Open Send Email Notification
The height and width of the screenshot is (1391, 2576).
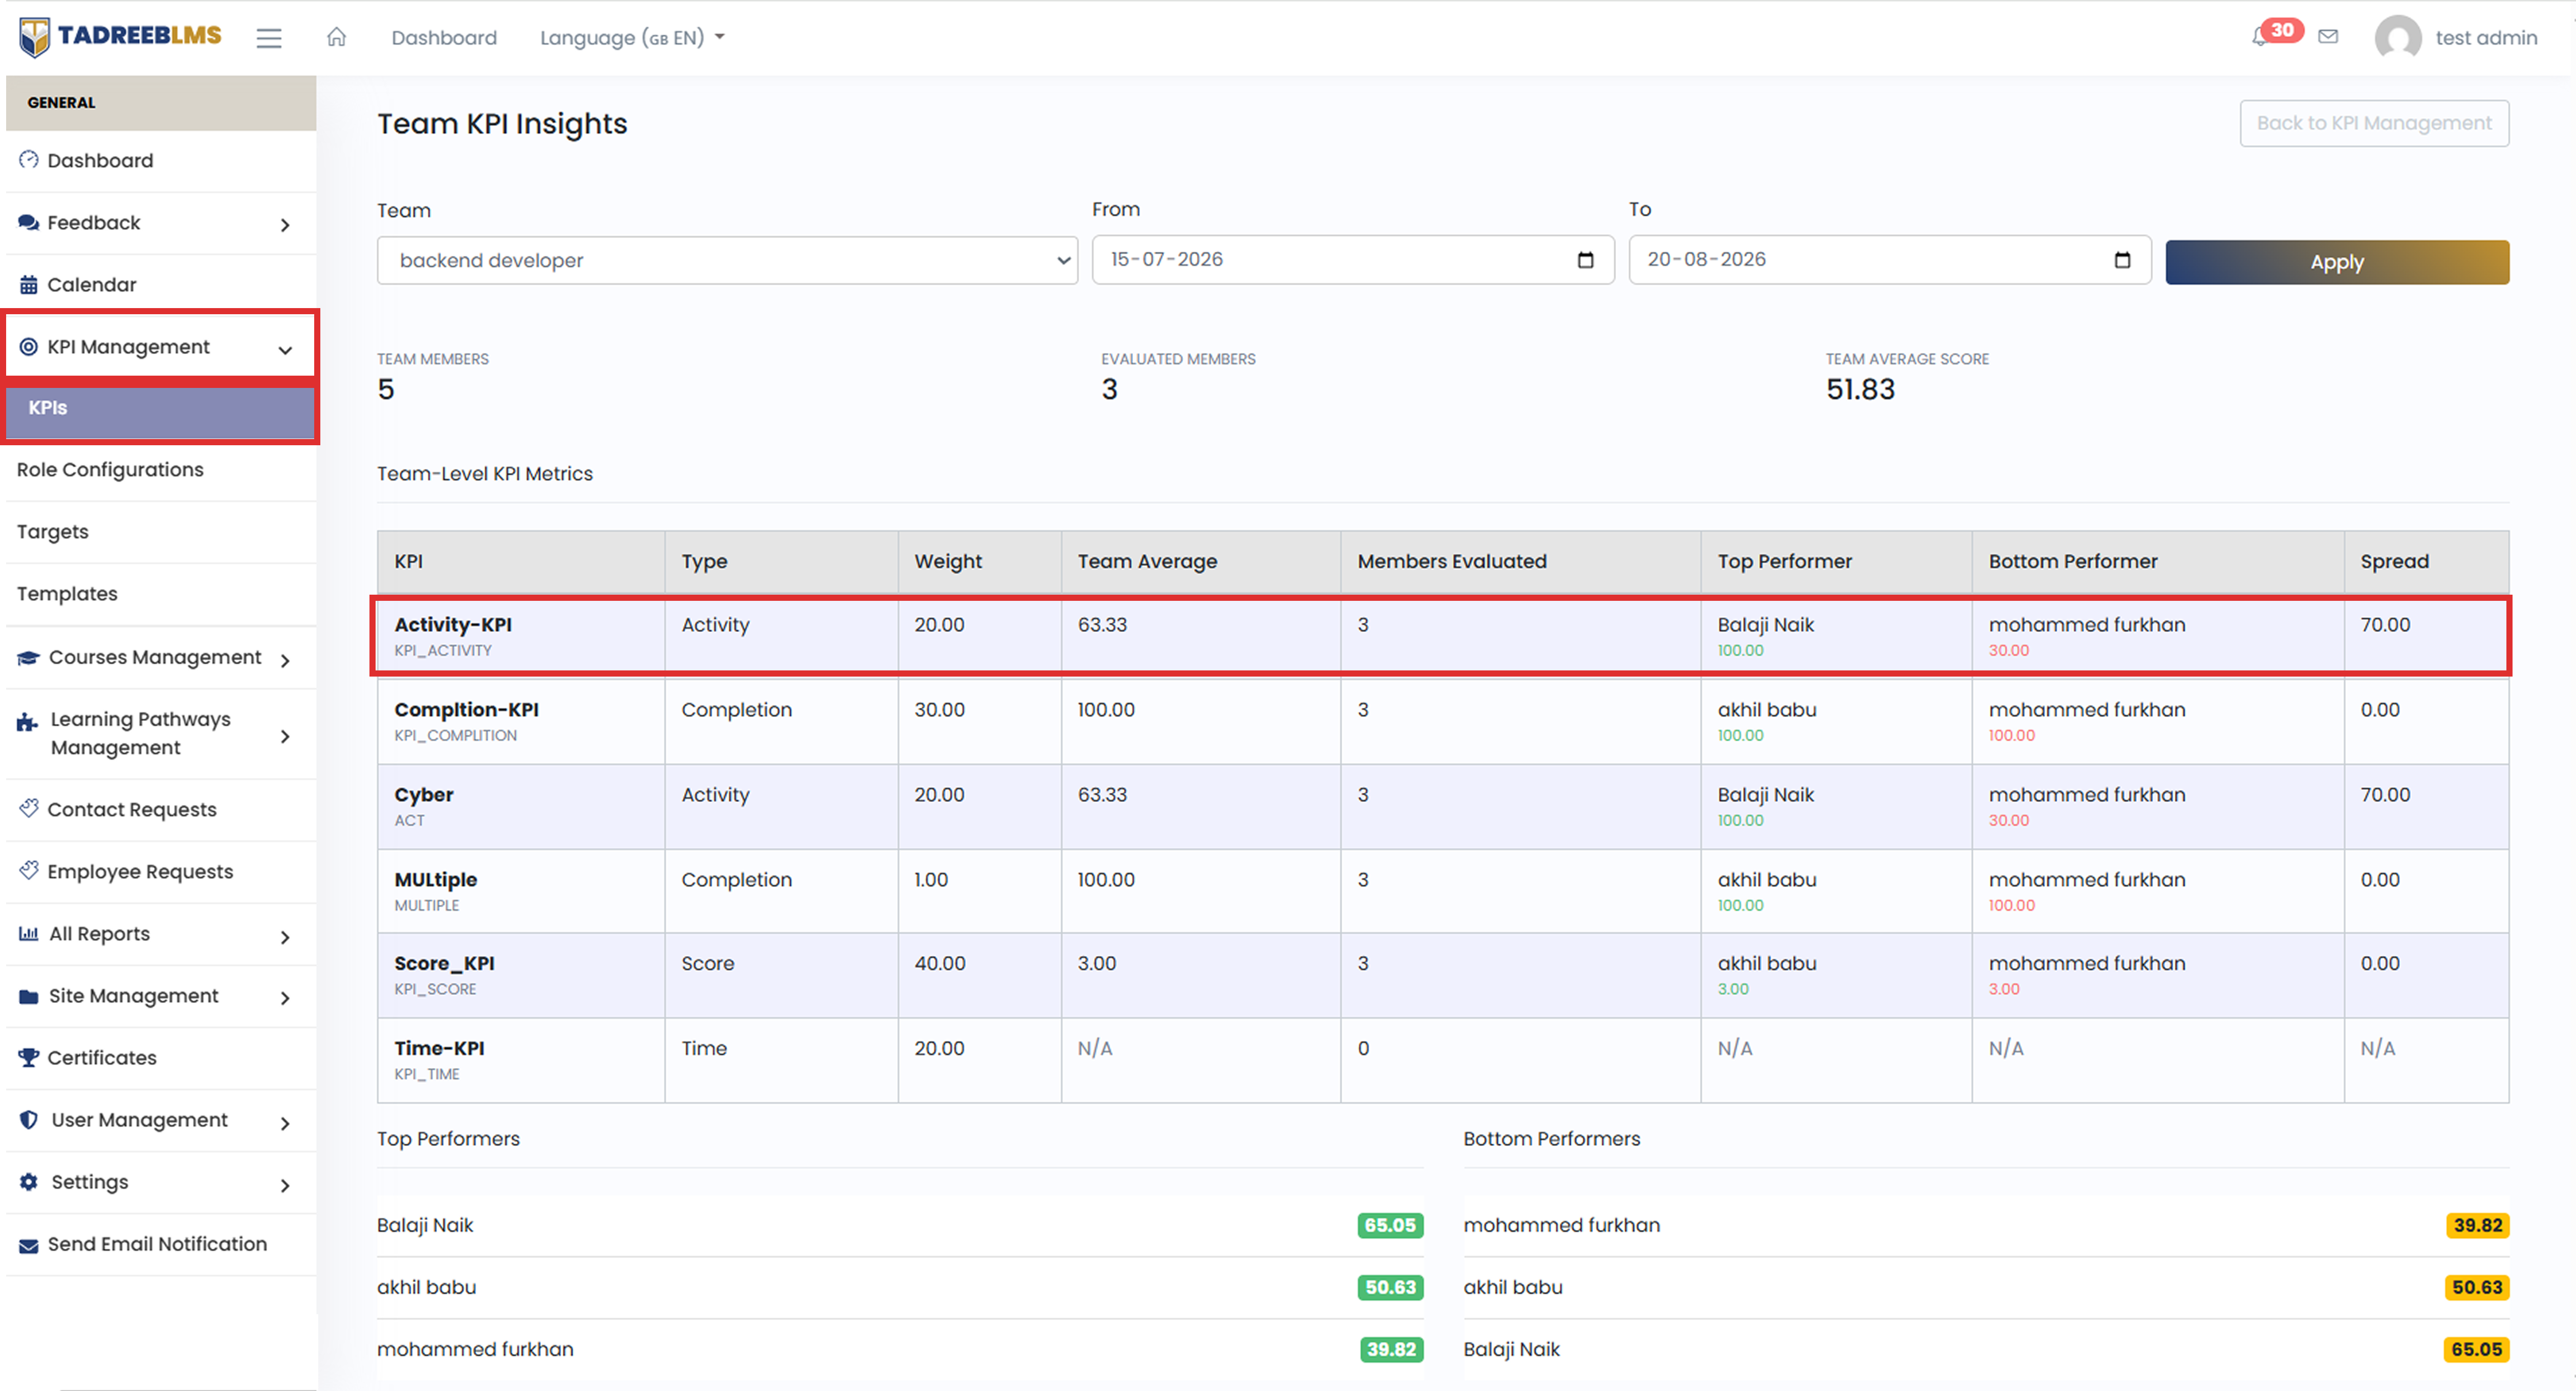point(157,1244)
